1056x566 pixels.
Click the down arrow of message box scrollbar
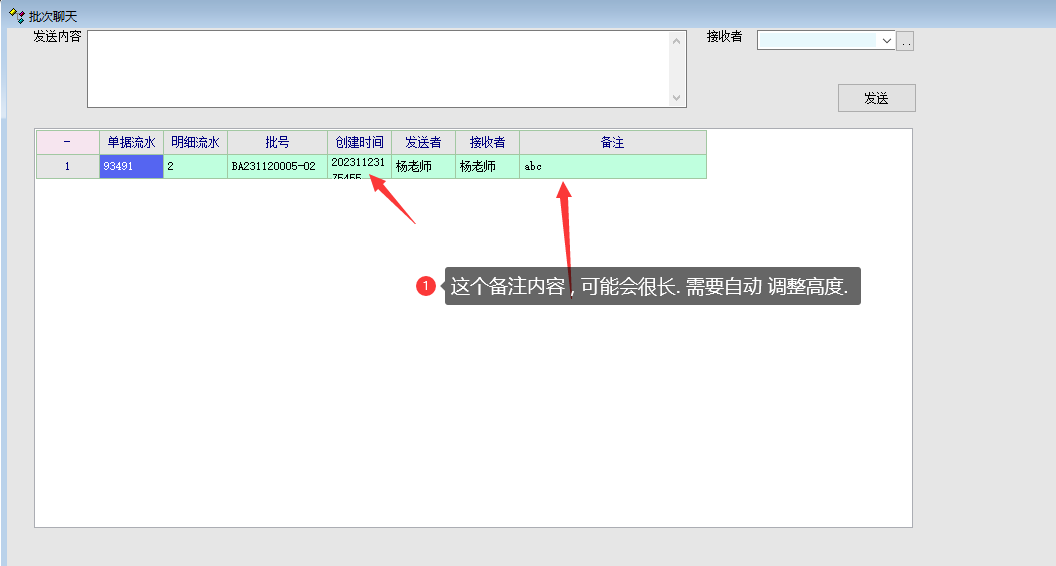pyautogui.click(x=677, y=97)
